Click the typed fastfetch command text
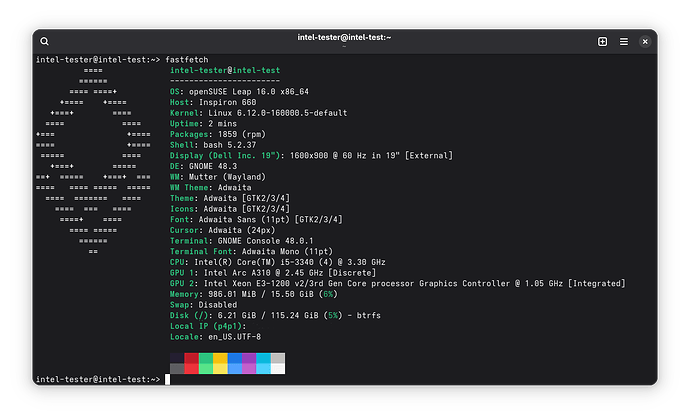 (x=187, y=60)
